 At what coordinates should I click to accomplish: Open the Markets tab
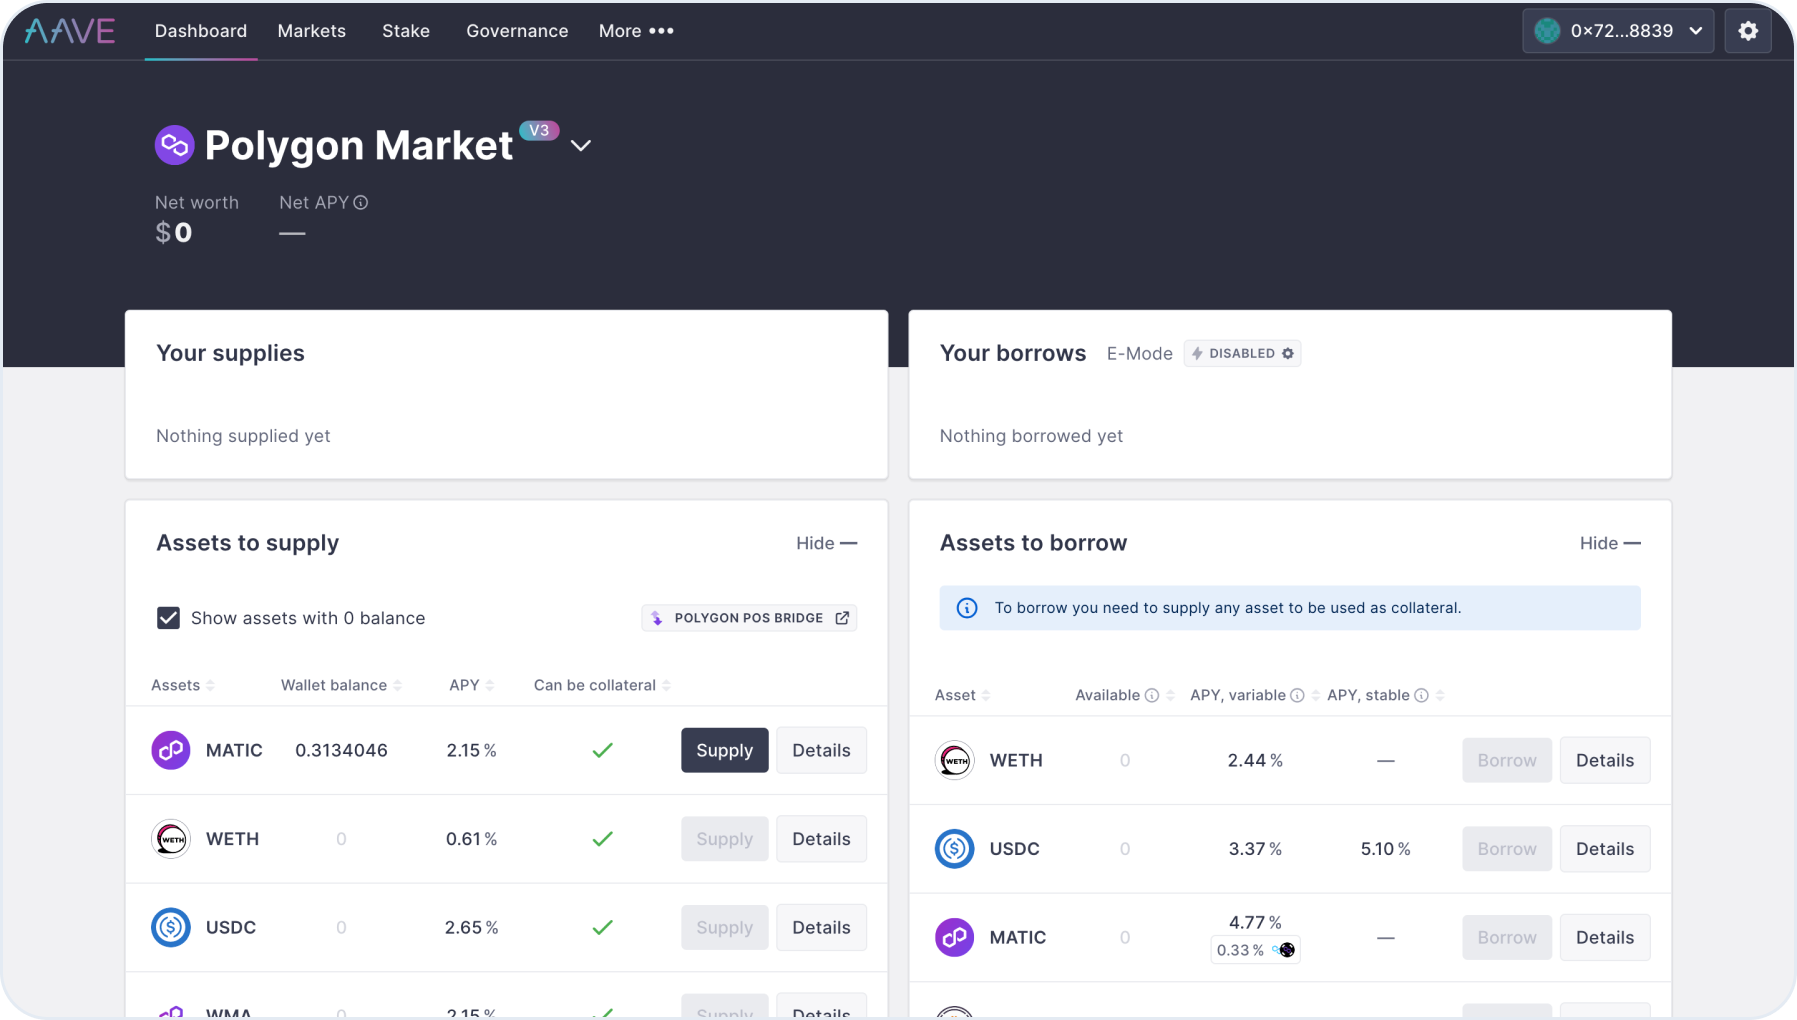tap(312, 31)
